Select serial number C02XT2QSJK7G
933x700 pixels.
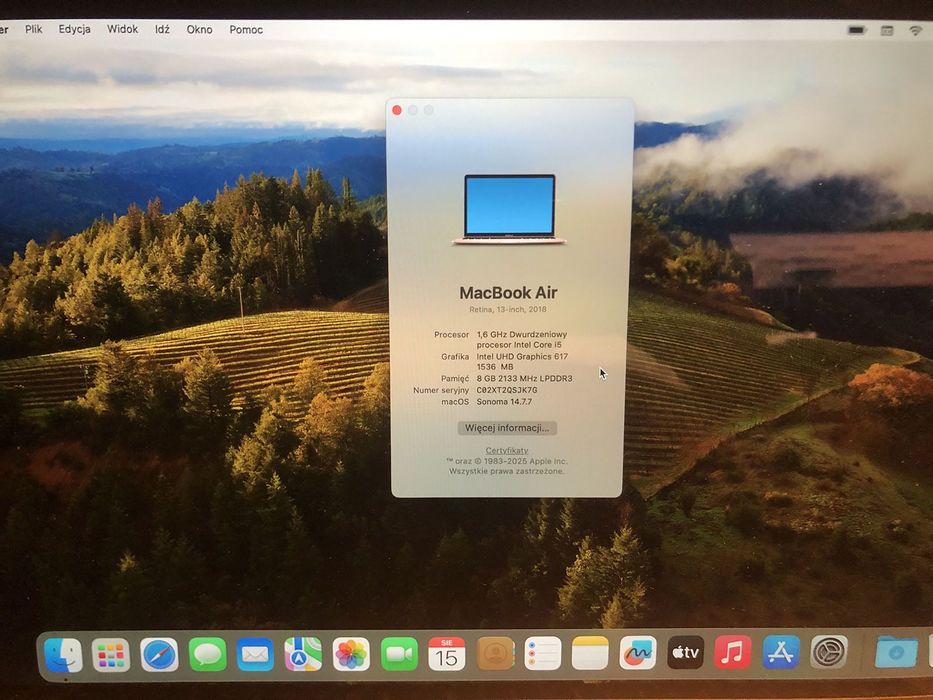507,390
